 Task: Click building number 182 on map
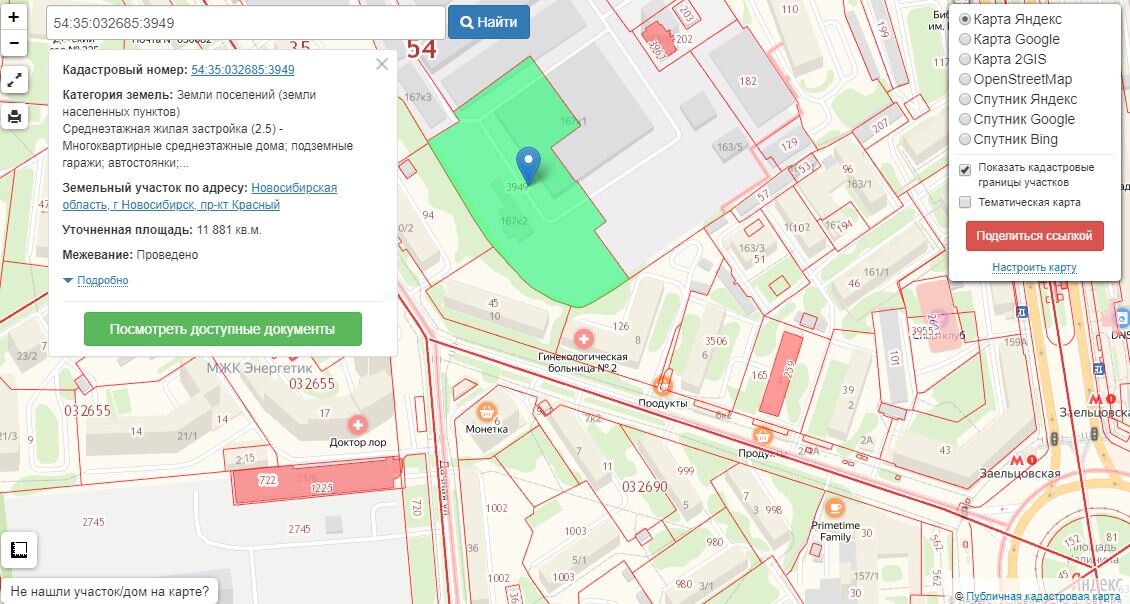[748, 81]
